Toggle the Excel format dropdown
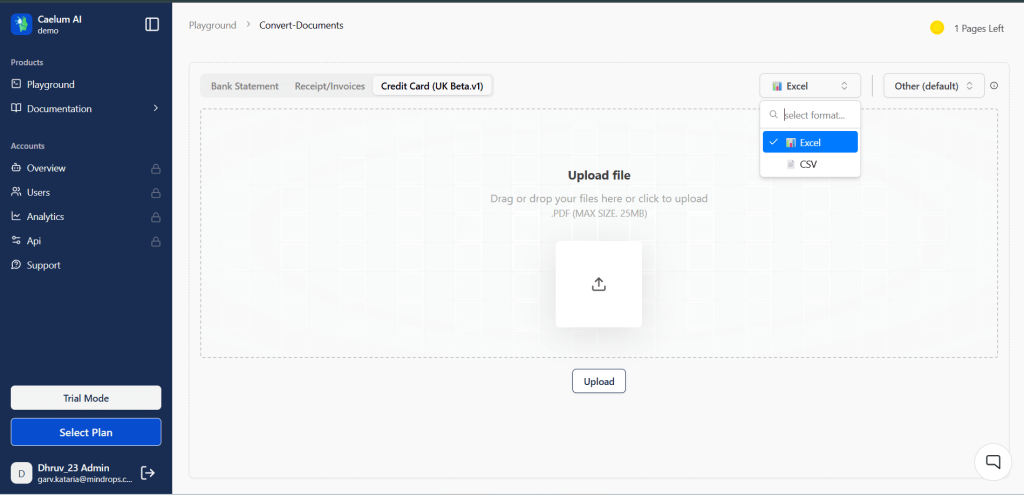Viewport: 1024px width, 495px height. click(810, 86)
